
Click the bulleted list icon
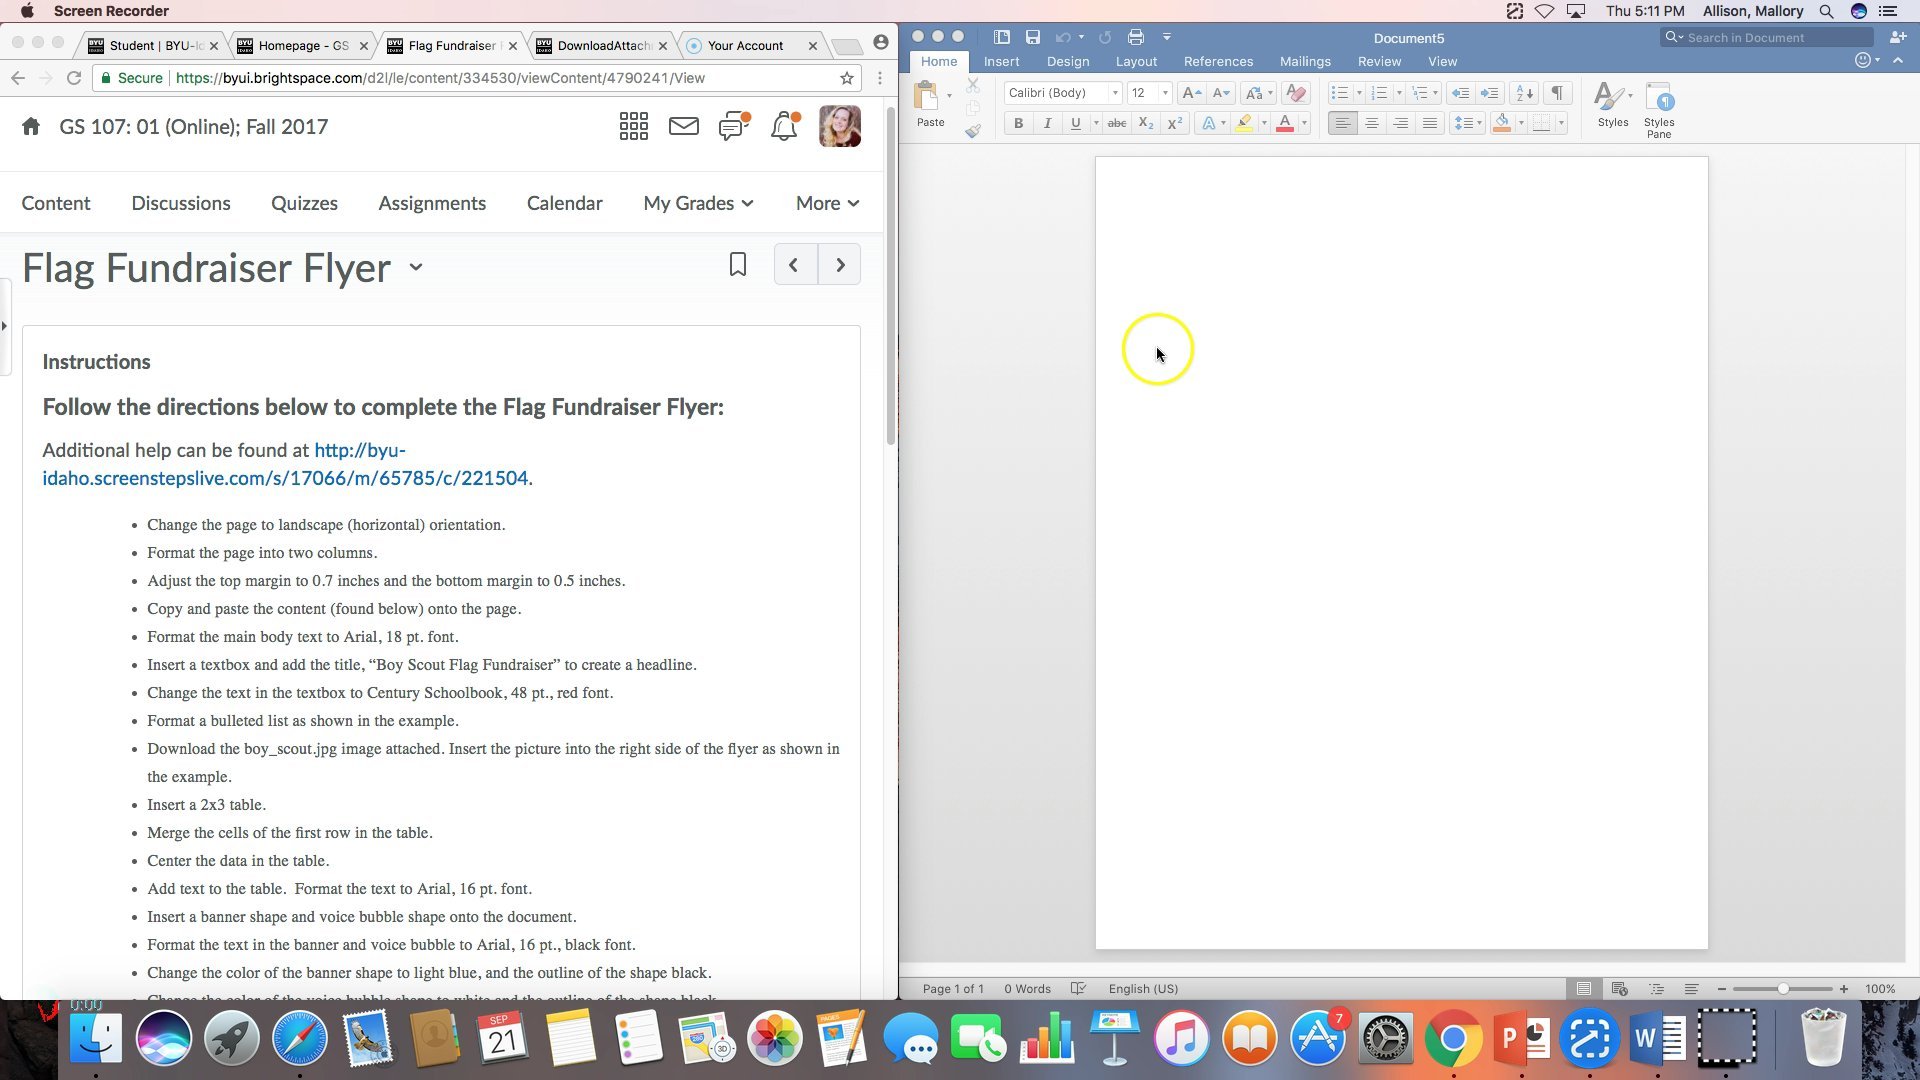[x=1340, y=93]
